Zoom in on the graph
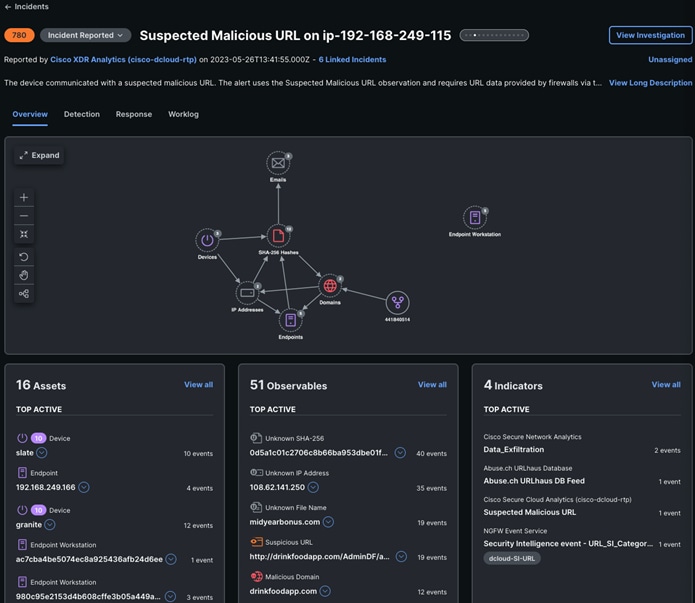Screen dimensions: 695x603 24,197
